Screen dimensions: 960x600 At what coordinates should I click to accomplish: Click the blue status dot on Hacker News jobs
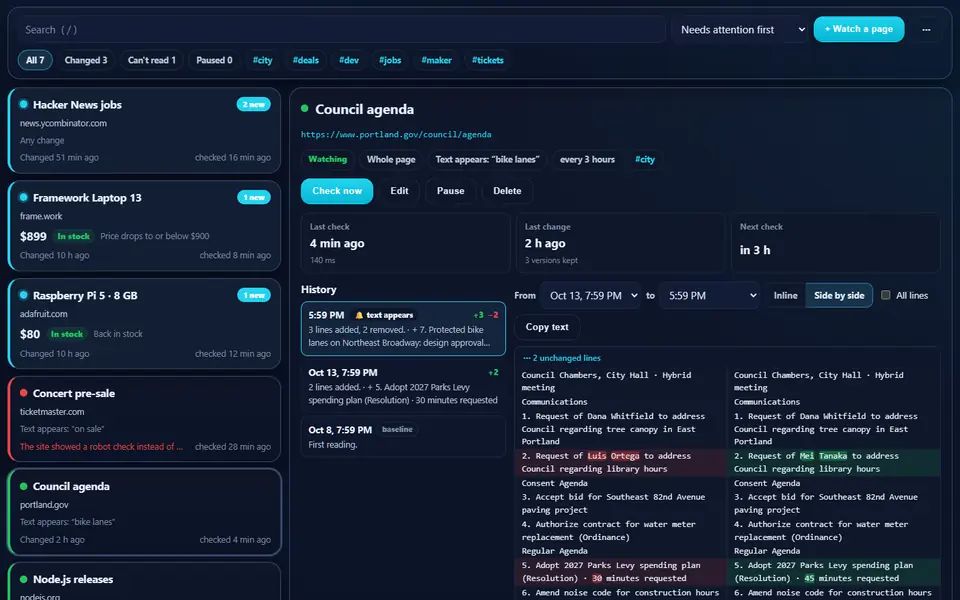(x=24, y=104)
